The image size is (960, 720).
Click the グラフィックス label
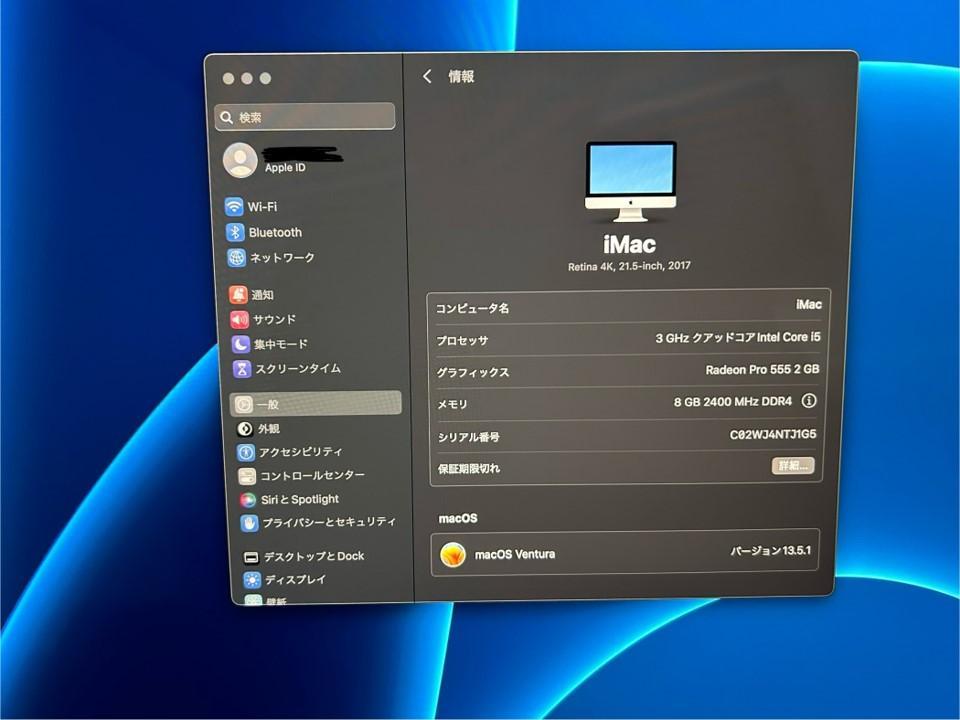pyautogui.click(x=473, y=372)
